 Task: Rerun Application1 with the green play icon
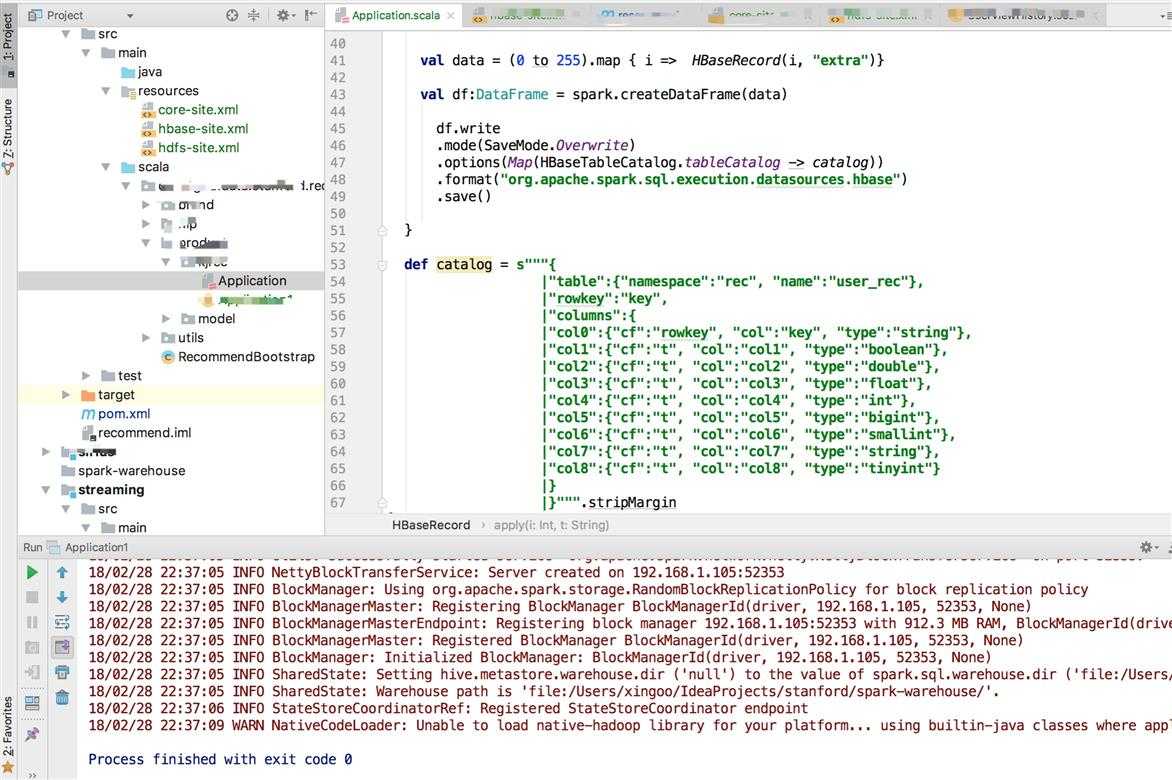tap(31, 572)
